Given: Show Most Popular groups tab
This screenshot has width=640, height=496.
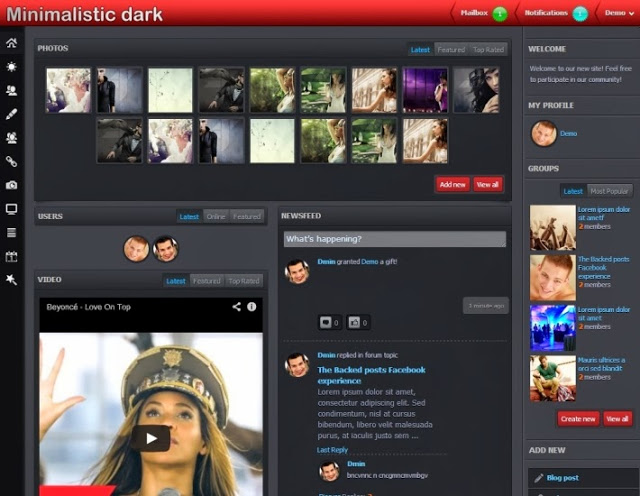Looking at the screenshot, I should 609,190.
